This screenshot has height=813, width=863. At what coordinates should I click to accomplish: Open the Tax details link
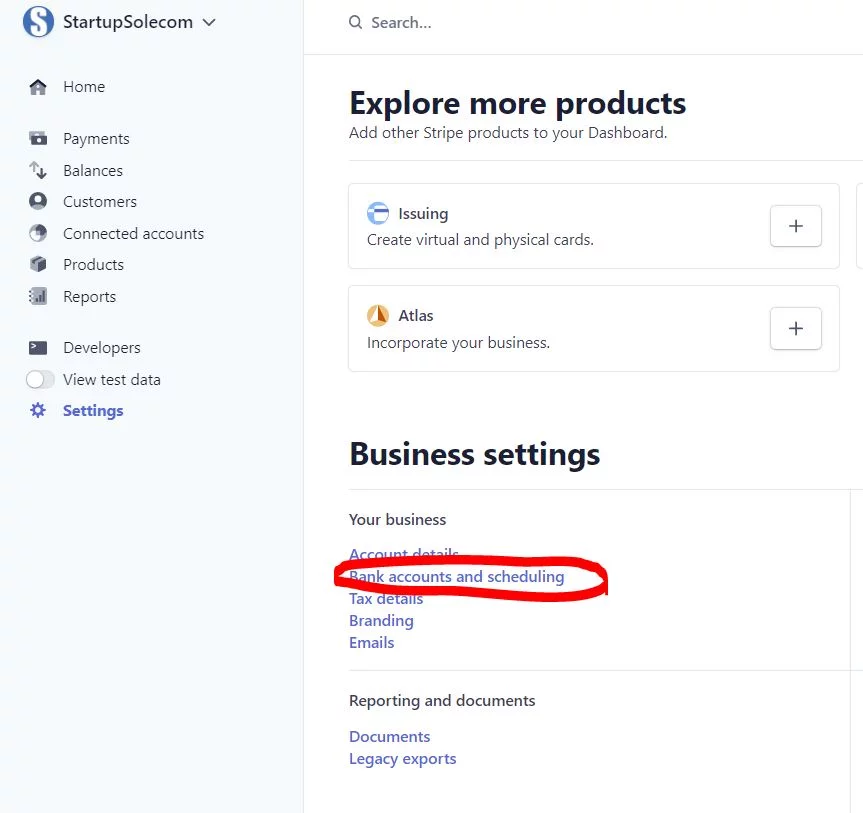(386, 599)
